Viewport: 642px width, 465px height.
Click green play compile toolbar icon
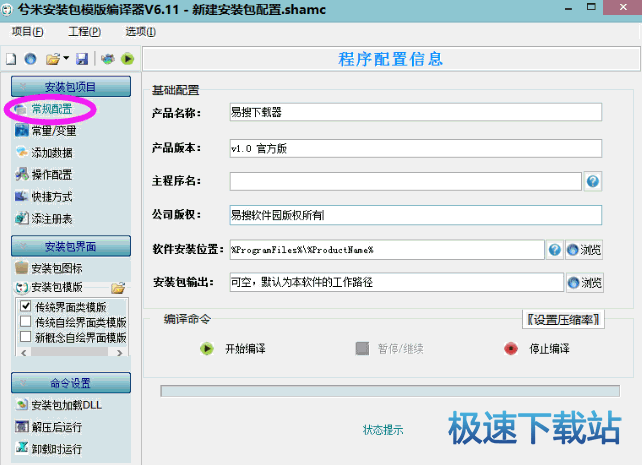(x=128, y=59)
